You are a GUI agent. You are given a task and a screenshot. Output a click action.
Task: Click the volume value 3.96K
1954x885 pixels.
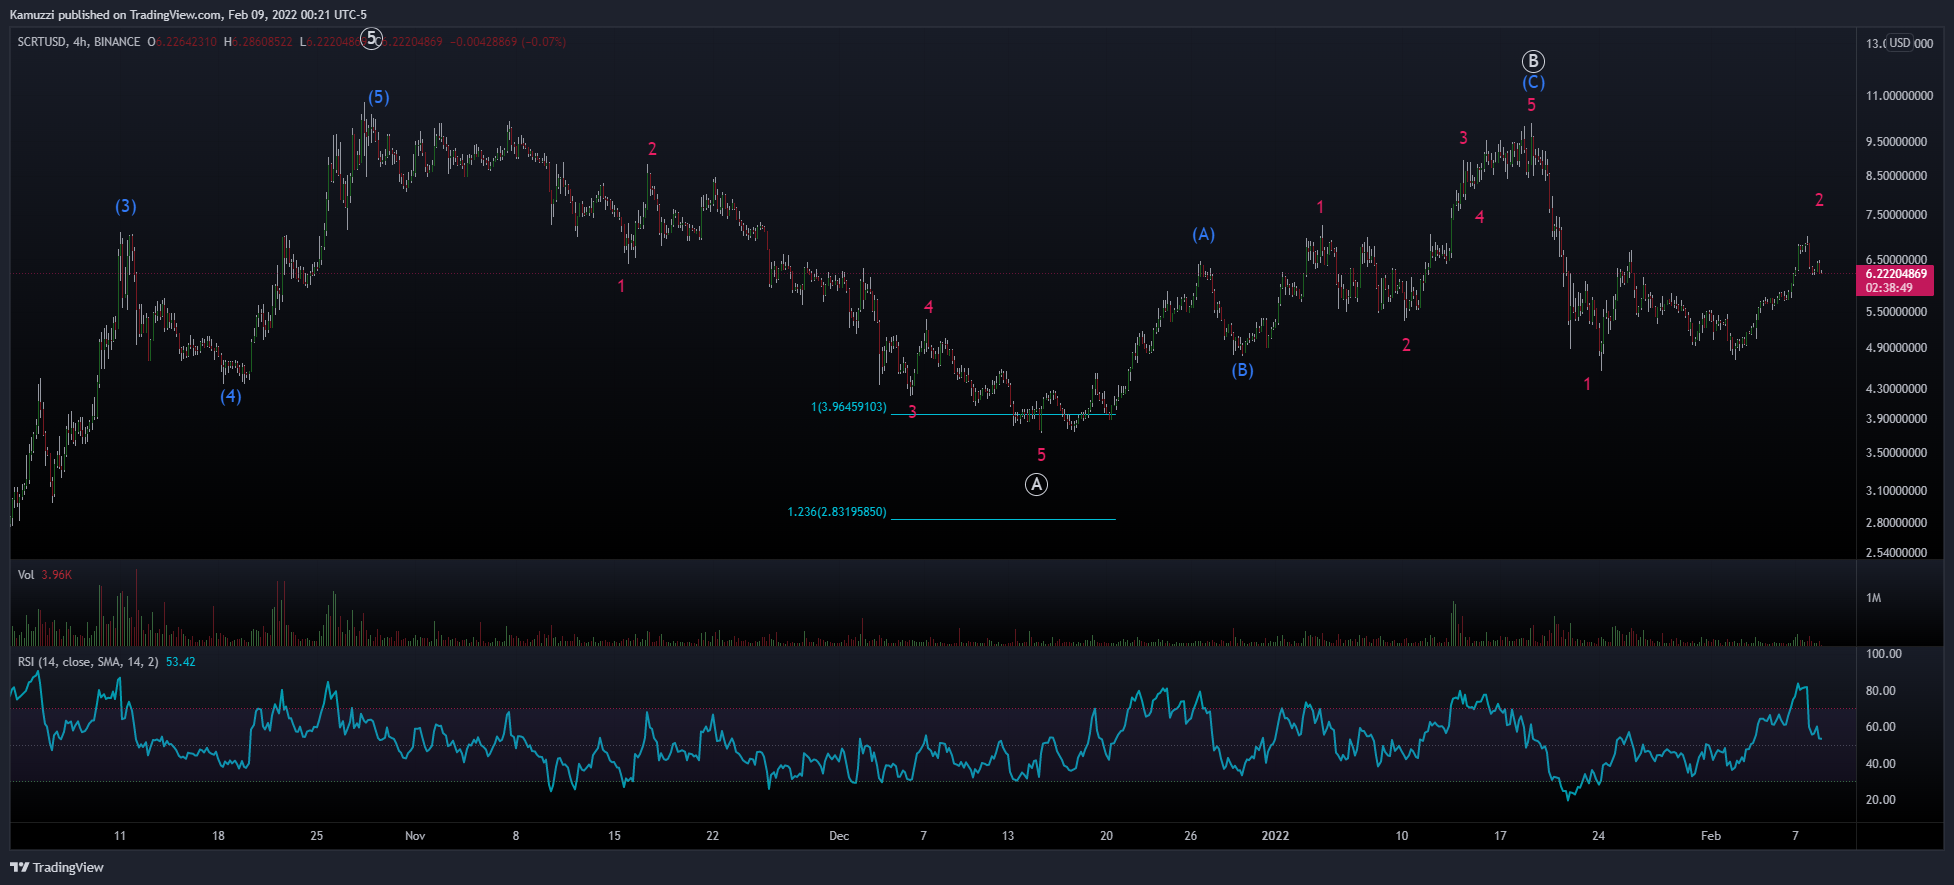[57, 575]
